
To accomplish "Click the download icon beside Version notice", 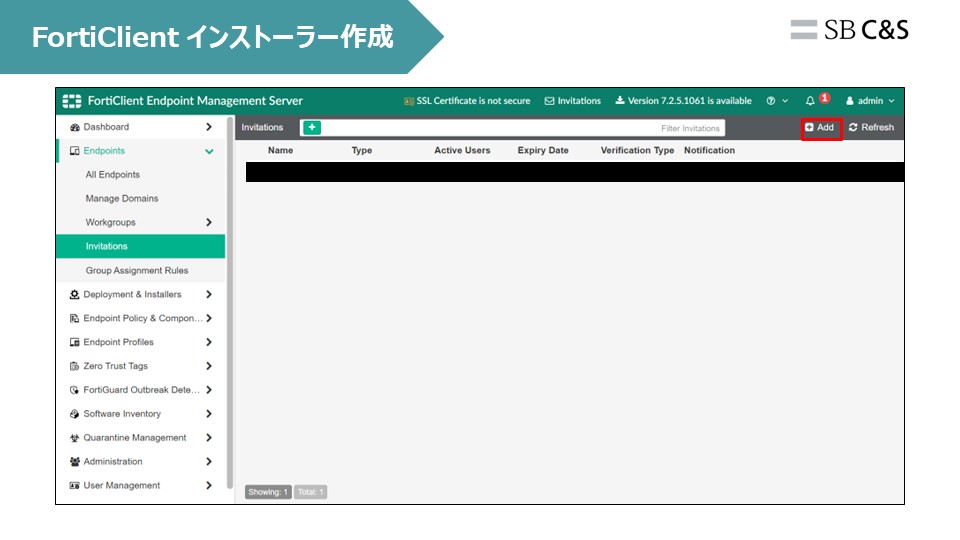I will [620, 100].
